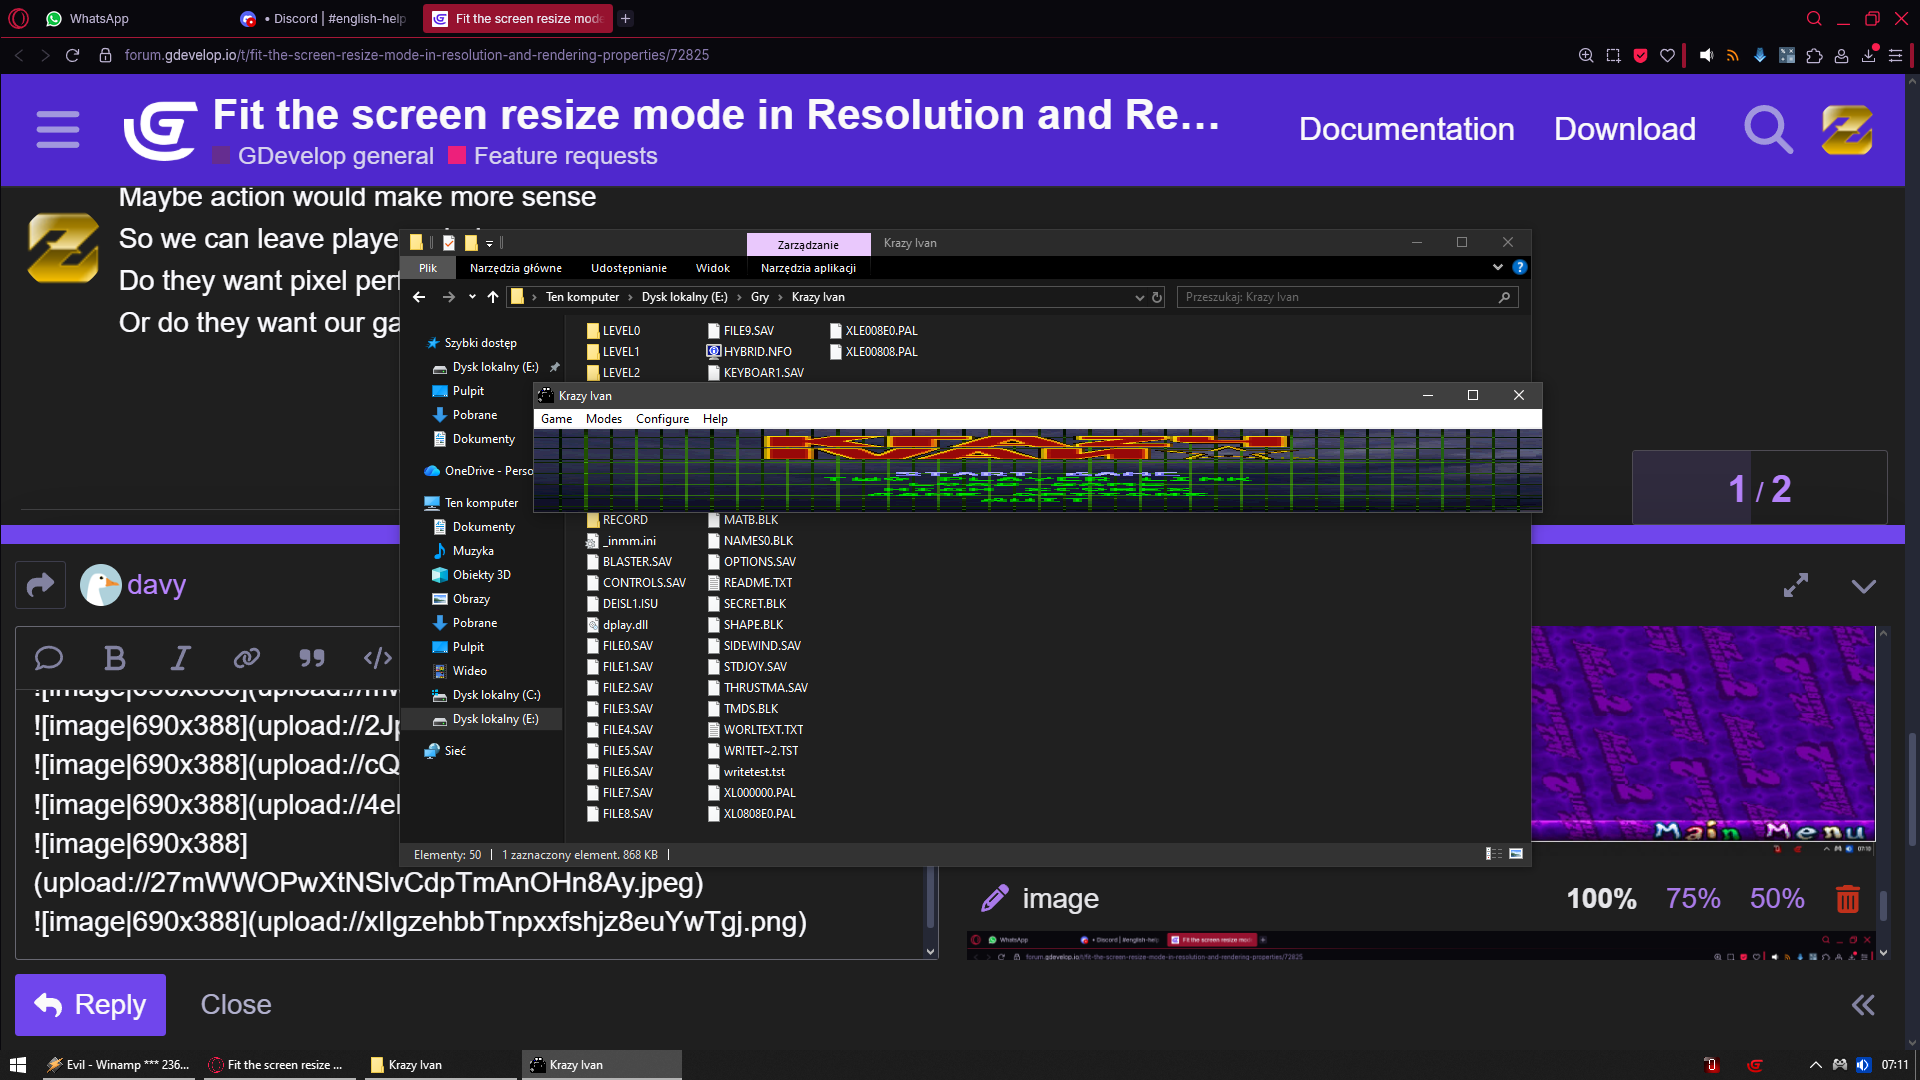The height and width of the screenshot is (1080, 1920).
Task: Insert hyperlink using the chain icon
Action: [x=246, y=658]
